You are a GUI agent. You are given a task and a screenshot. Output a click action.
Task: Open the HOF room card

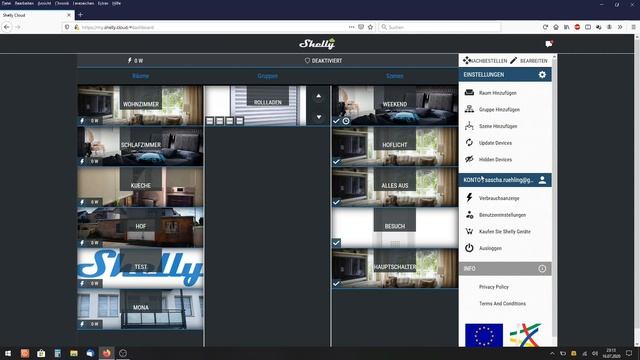pos(140,227)
